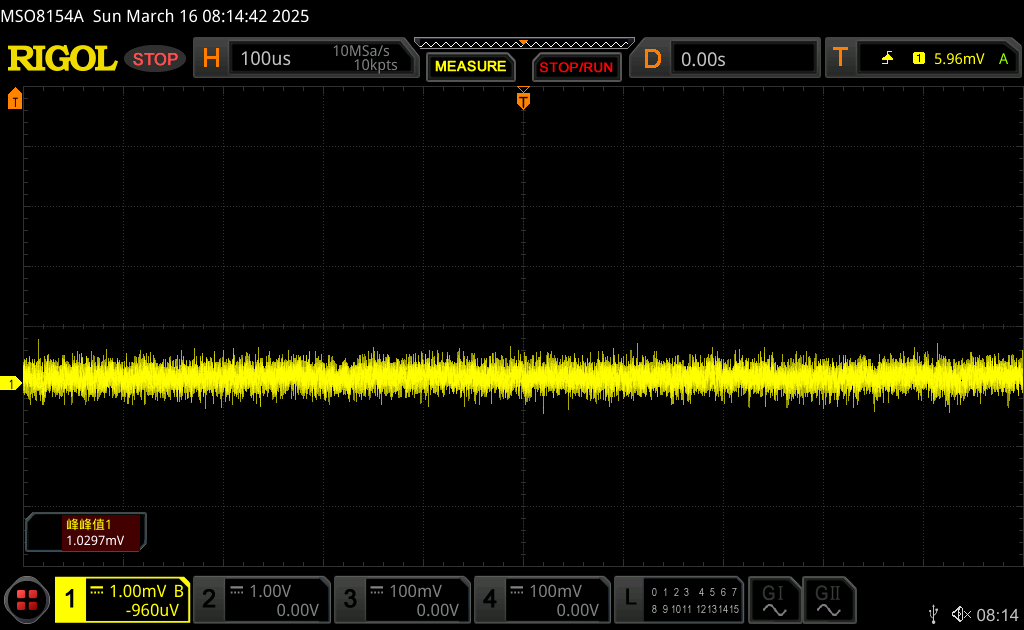1024x630 pixels.
Task: Click the waveform memory overview bar
Action: [524, 44]
